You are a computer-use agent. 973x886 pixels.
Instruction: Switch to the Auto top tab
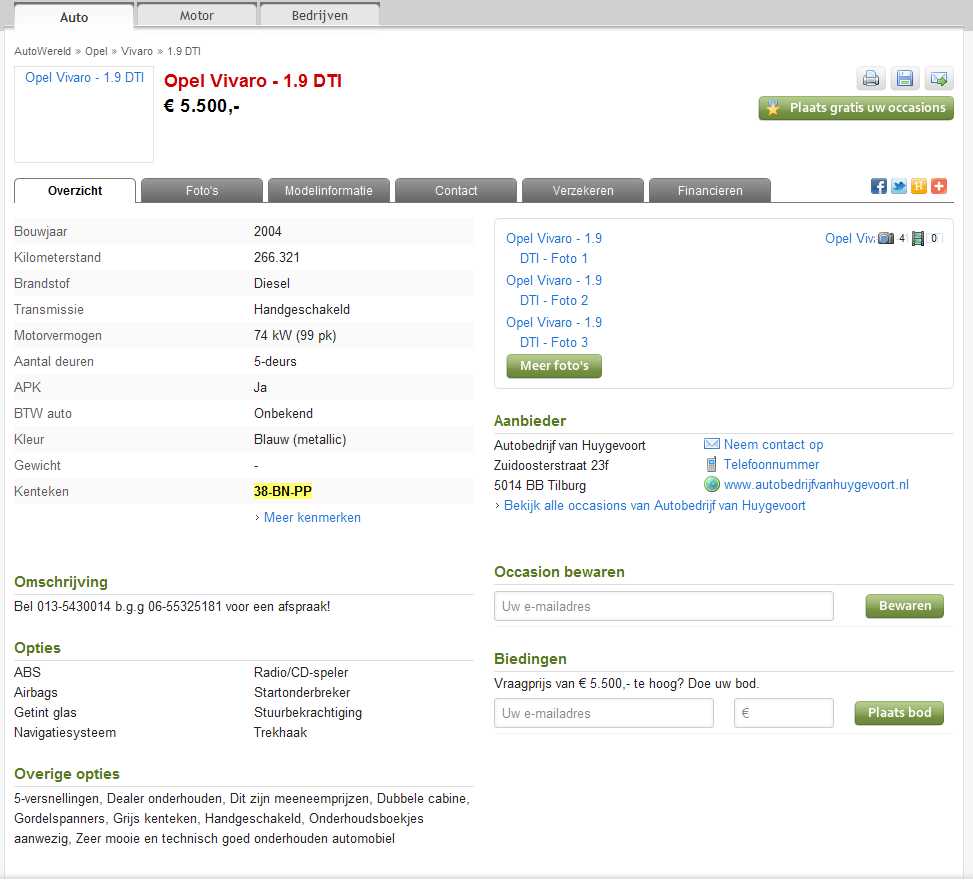[74, 17]
